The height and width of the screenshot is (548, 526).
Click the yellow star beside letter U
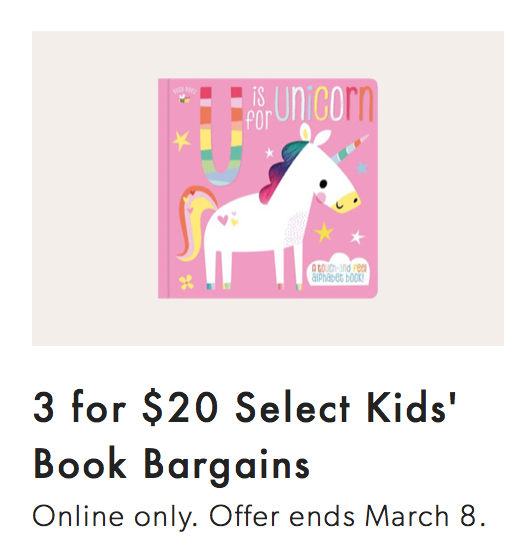click(182, 141)
